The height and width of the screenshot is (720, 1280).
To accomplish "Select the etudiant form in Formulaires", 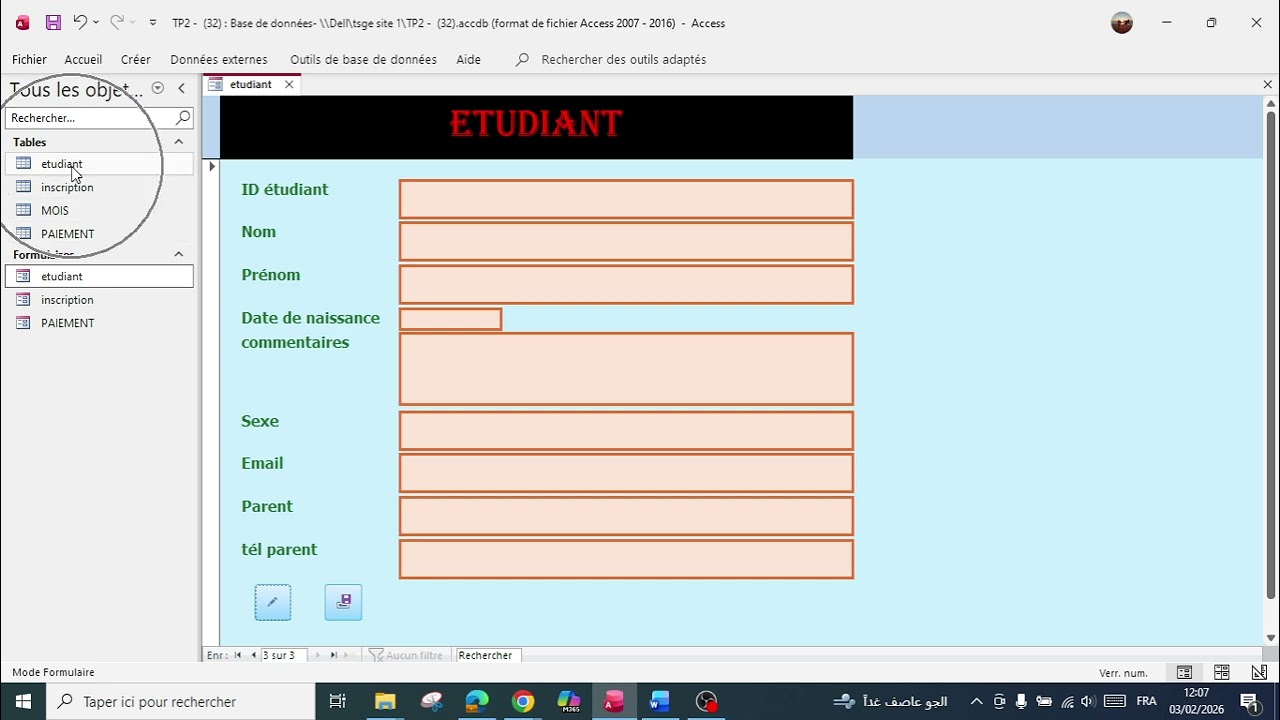I will [x=98, y=276].
